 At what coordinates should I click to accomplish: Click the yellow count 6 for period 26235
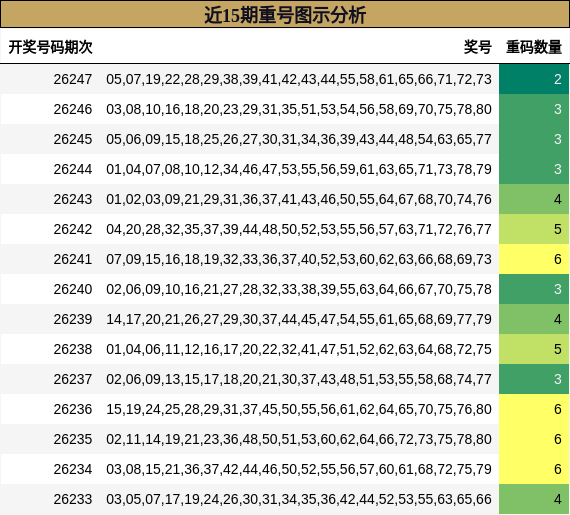coord(534,439)
